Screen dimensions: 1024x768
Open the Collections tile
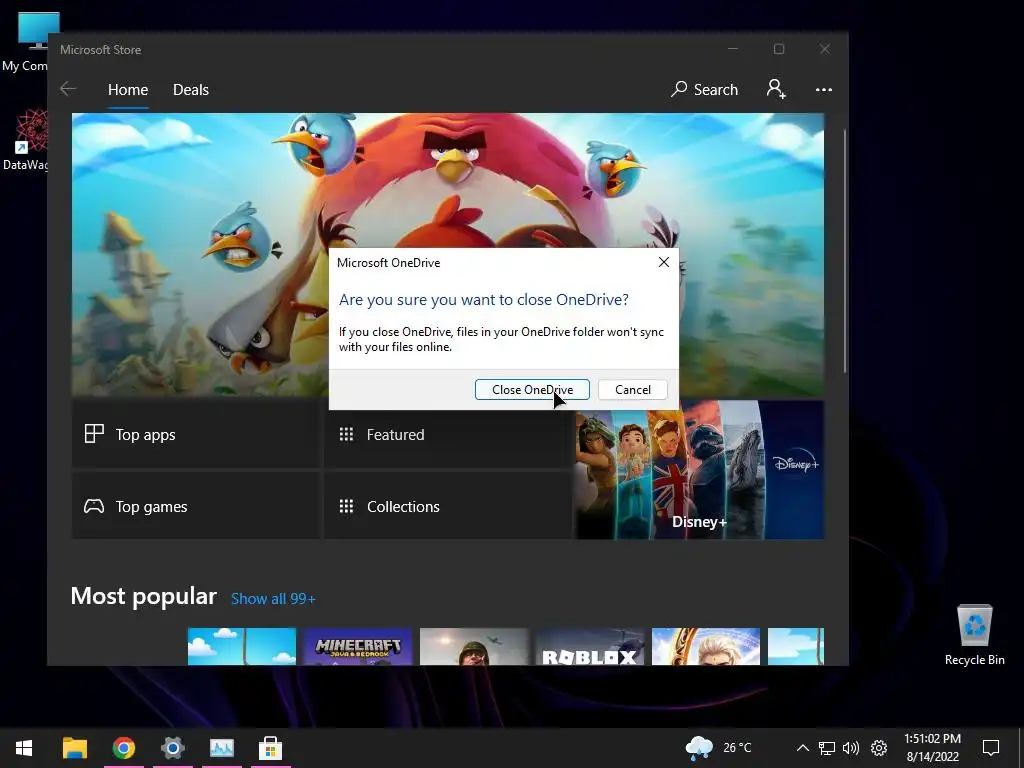click(x=448, y=506)
